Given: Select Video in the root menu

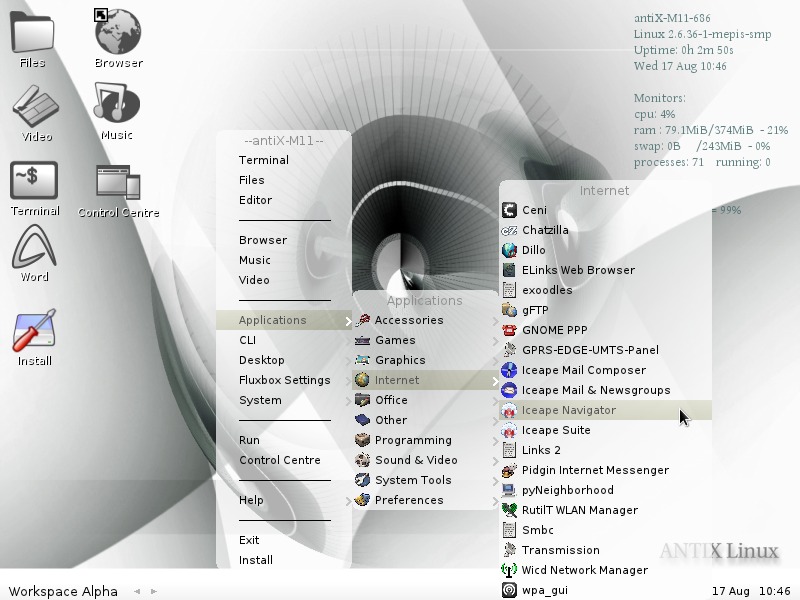Looking at the screenshot, I should pyautogui.click(x=284, y=280).
